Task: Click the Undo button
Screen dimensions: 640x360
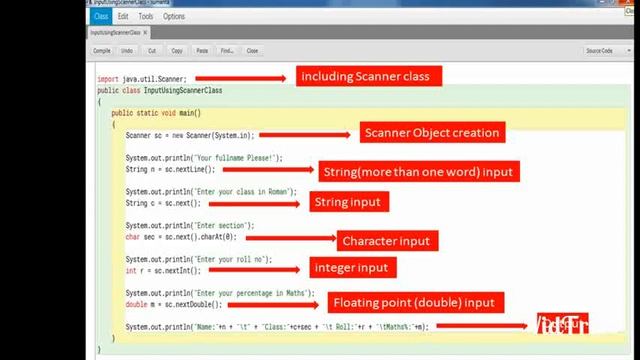Action: click(127, 51)
